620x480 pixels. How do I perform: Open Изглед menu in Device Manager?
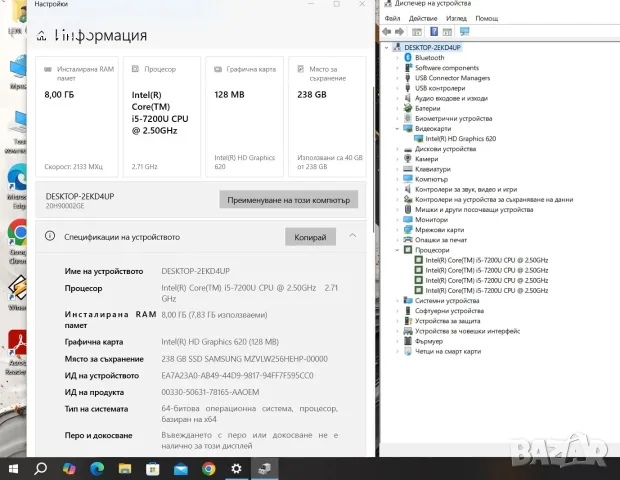click(456, 18)
